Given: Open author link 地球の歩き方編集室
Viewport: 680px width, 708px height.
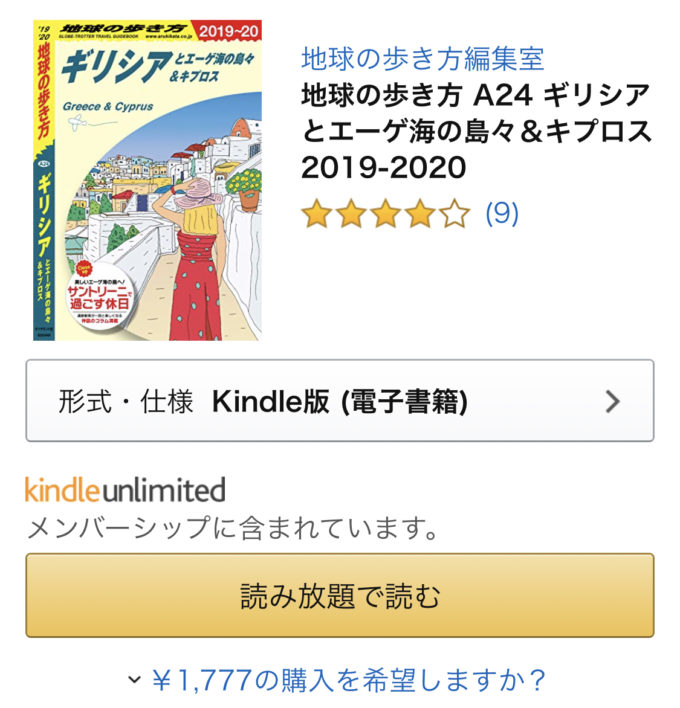Looking at the screenshot, I should (x=423, y=59).
